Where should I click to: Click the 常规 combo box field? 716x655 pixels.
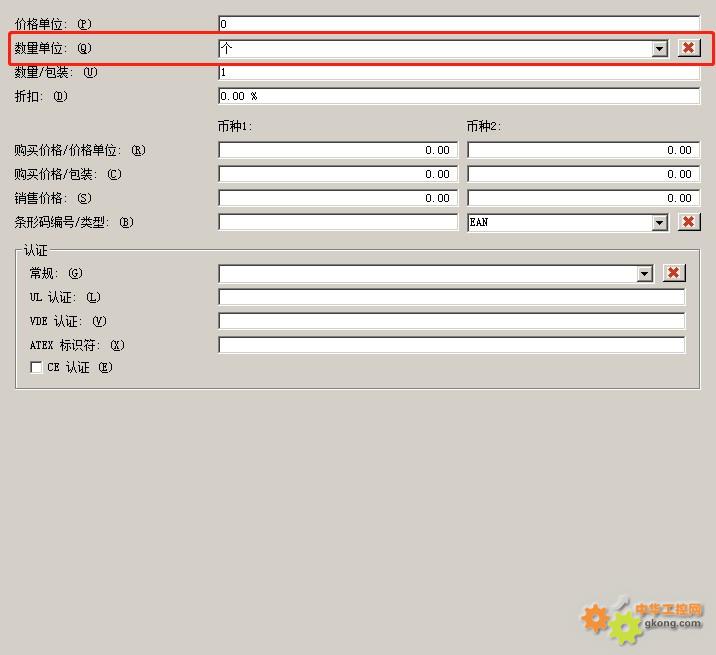click(x=436, y=274)
